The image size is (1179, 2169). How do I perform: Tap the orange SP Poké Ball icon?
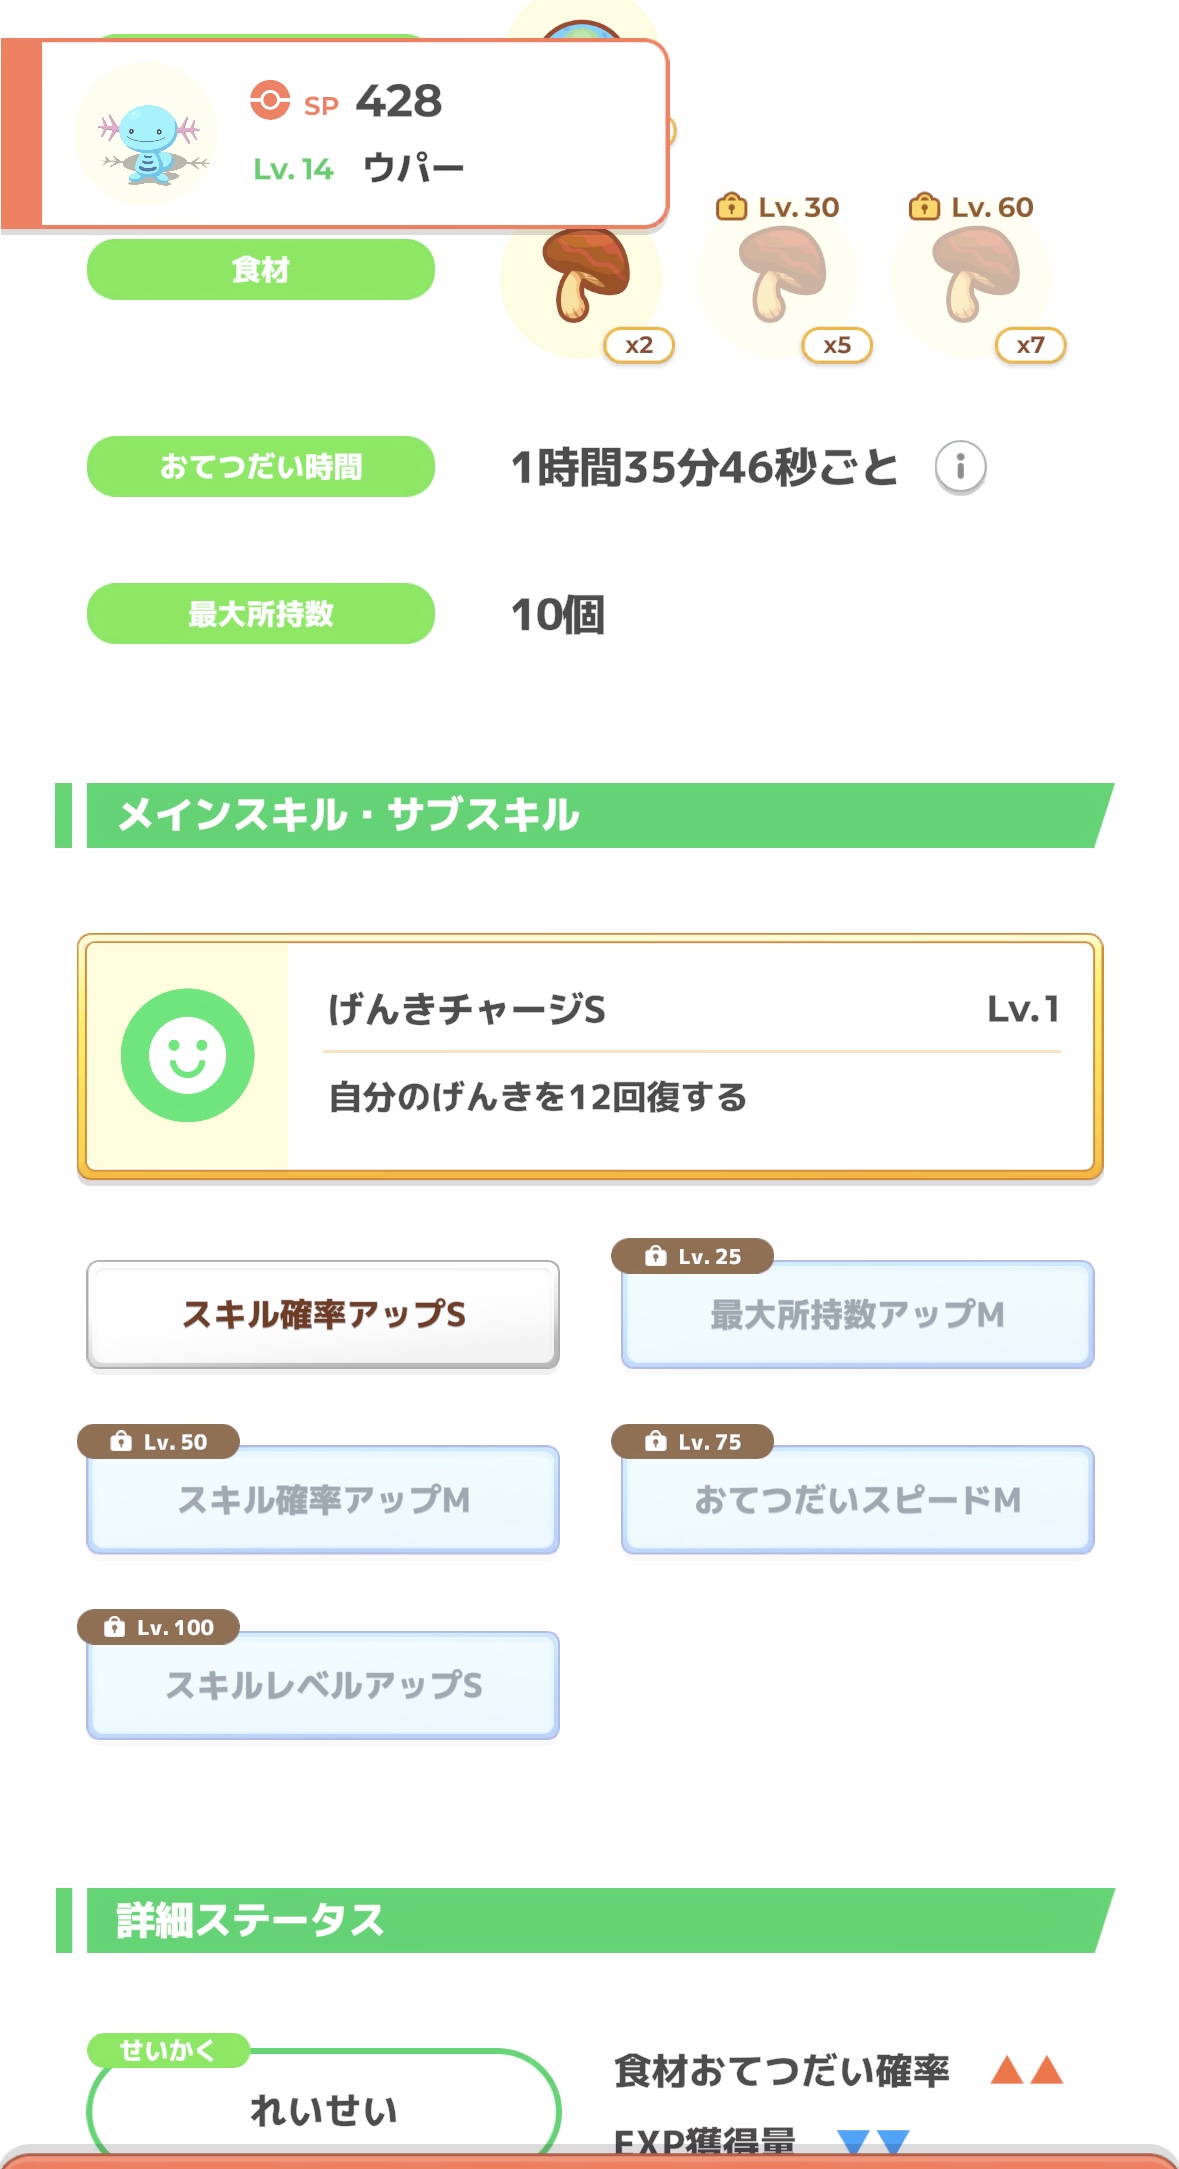pyautogui.click(x=270, y=100)
